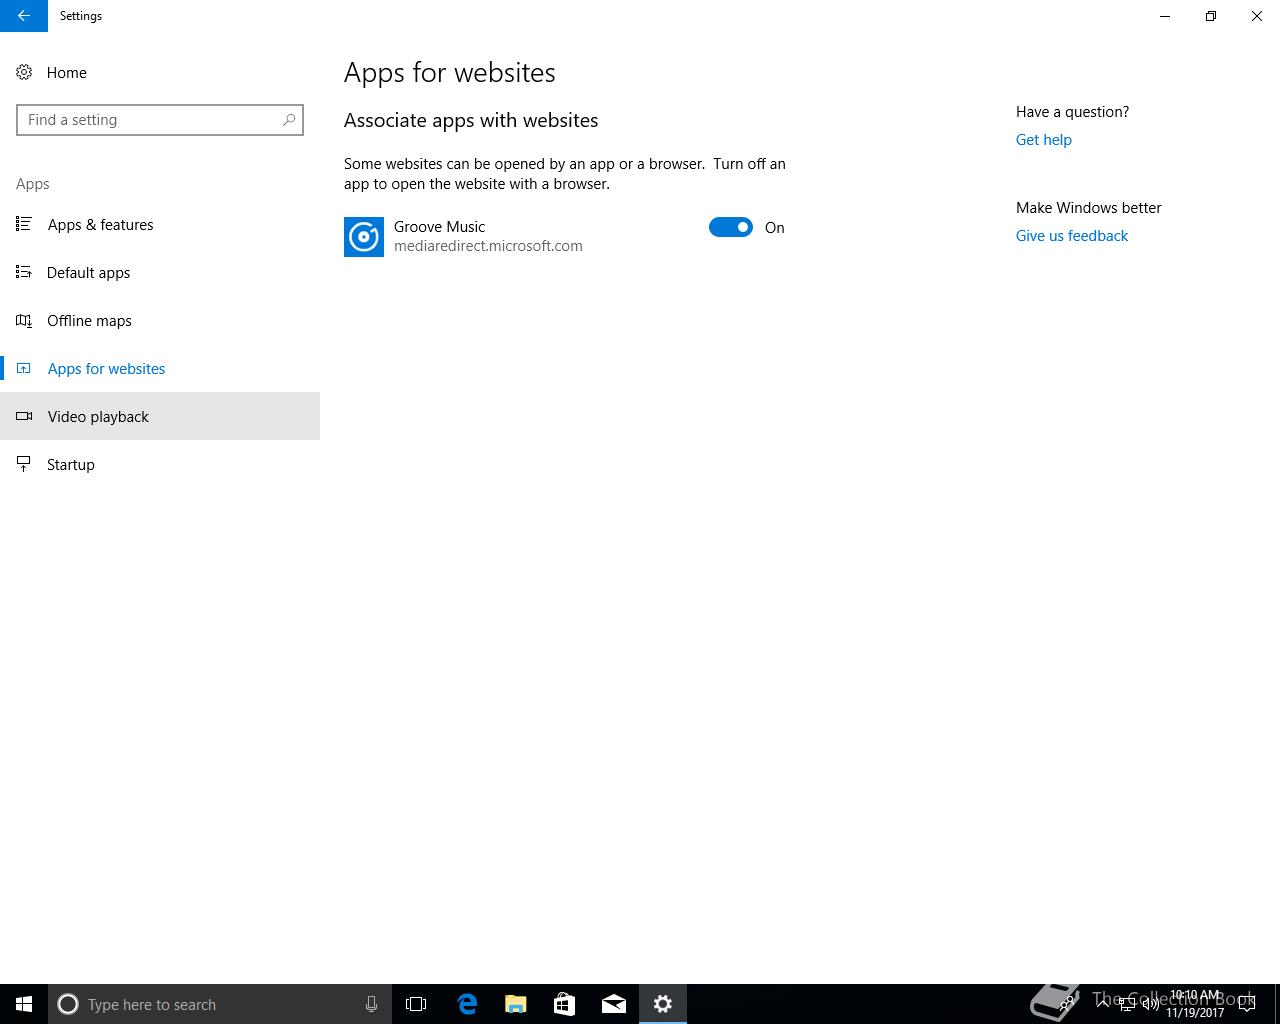Screen dimensions: 1280x1024
Task: Open Home settings via gear icon
Action: click(x=24, y=72)
